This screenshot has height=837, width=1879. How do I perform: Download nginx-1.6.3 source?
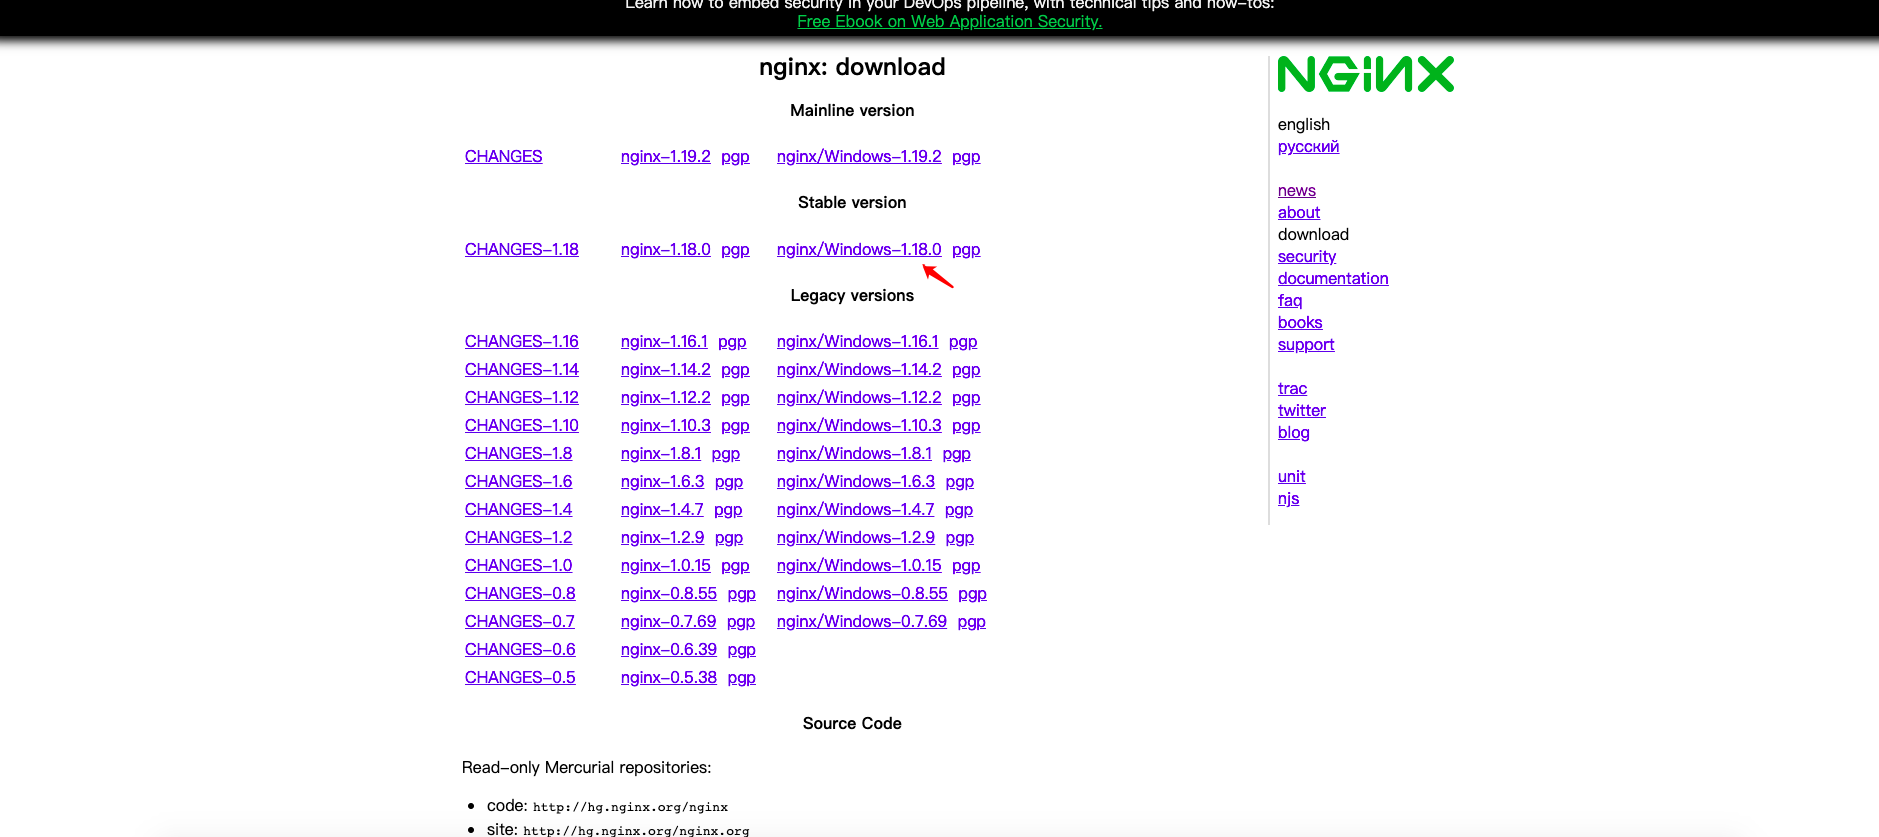pyautogui.click(x=662, y=482)
